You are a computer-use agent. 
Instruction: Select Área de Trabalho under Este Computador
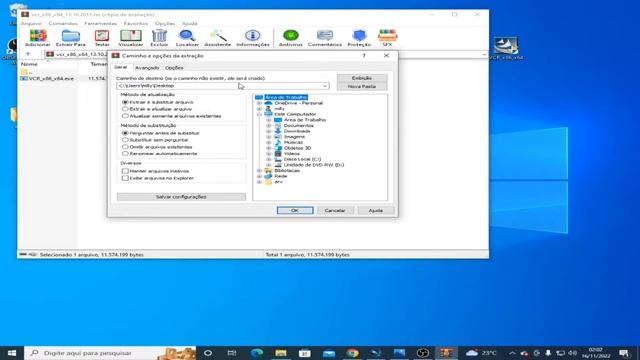(x=304, y=120)
